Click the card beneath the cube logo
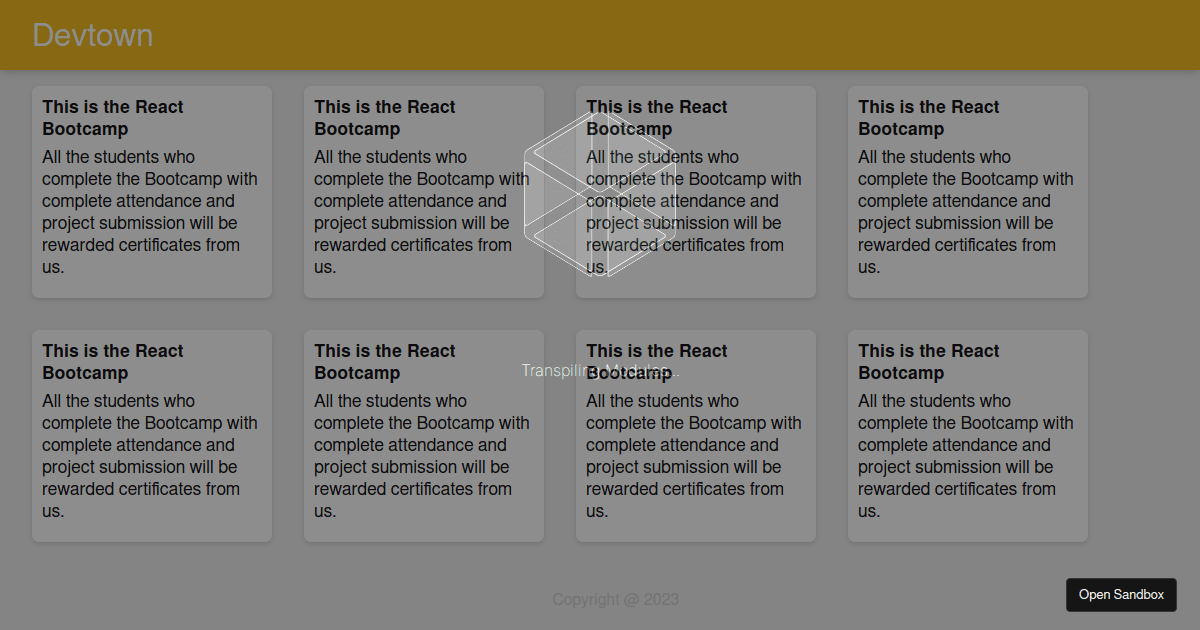Viewport: 1200px width, 630px height. (x=695, y=191)
